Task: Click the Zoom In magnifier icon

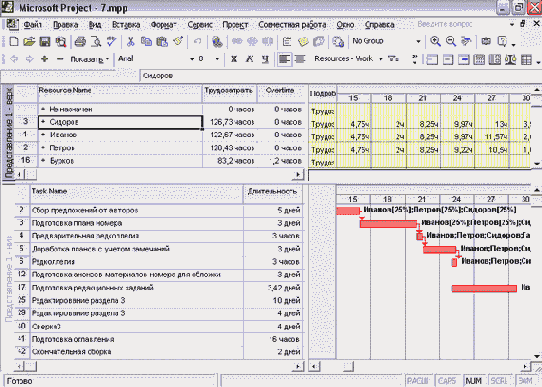Action: 435,41
